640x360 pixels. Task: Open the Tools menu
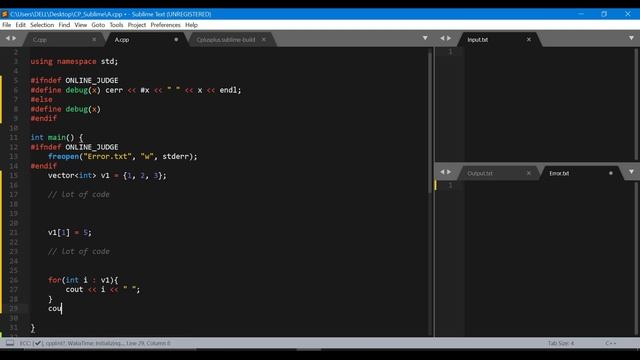click(x=116, y=25)
